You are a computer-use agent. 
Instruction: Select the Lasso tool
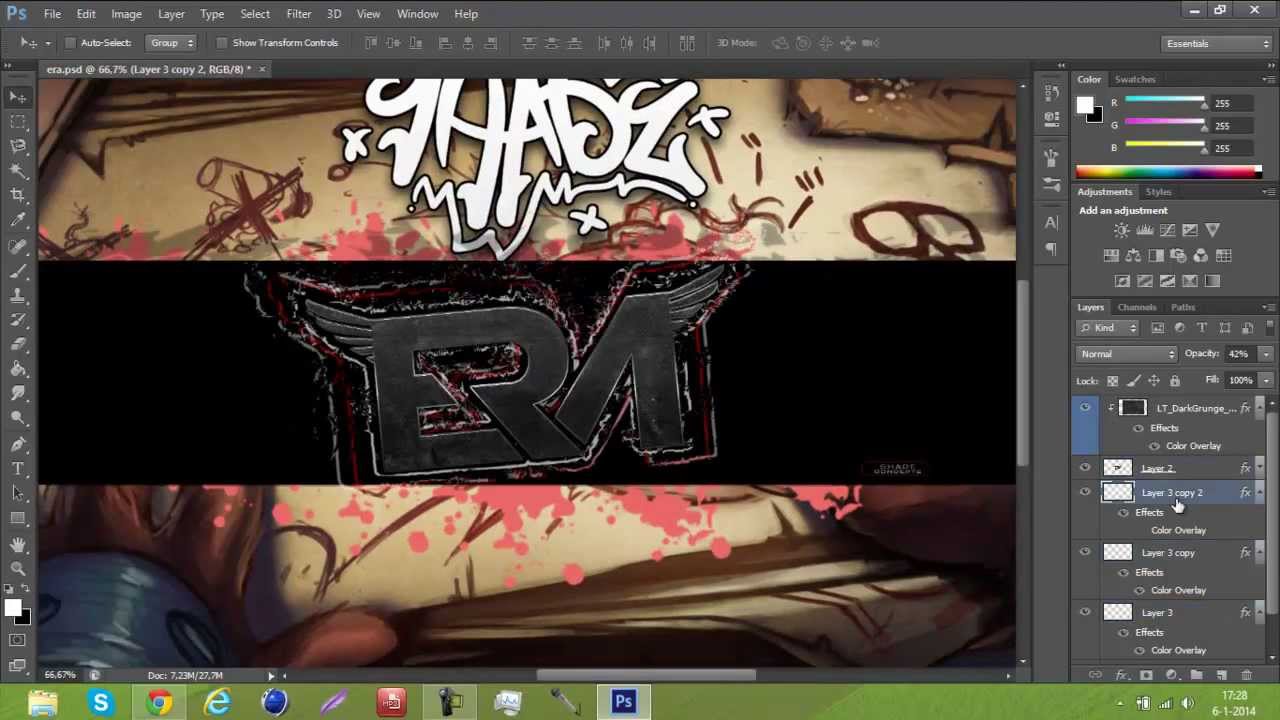click(x=18, y=146)
